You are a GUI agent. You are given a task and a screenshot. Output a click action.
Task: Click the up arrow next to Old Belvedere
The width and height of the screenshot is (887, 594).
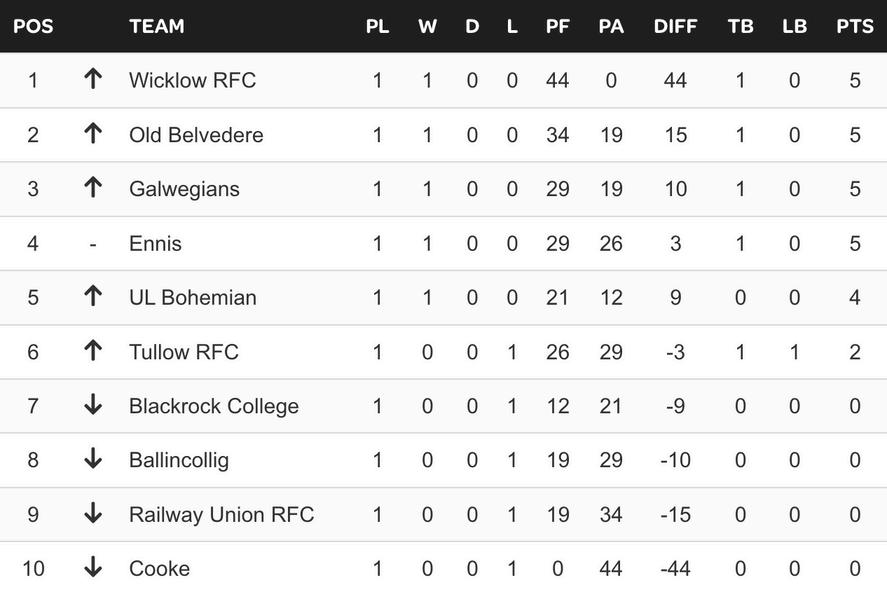[x=93, y=134]
